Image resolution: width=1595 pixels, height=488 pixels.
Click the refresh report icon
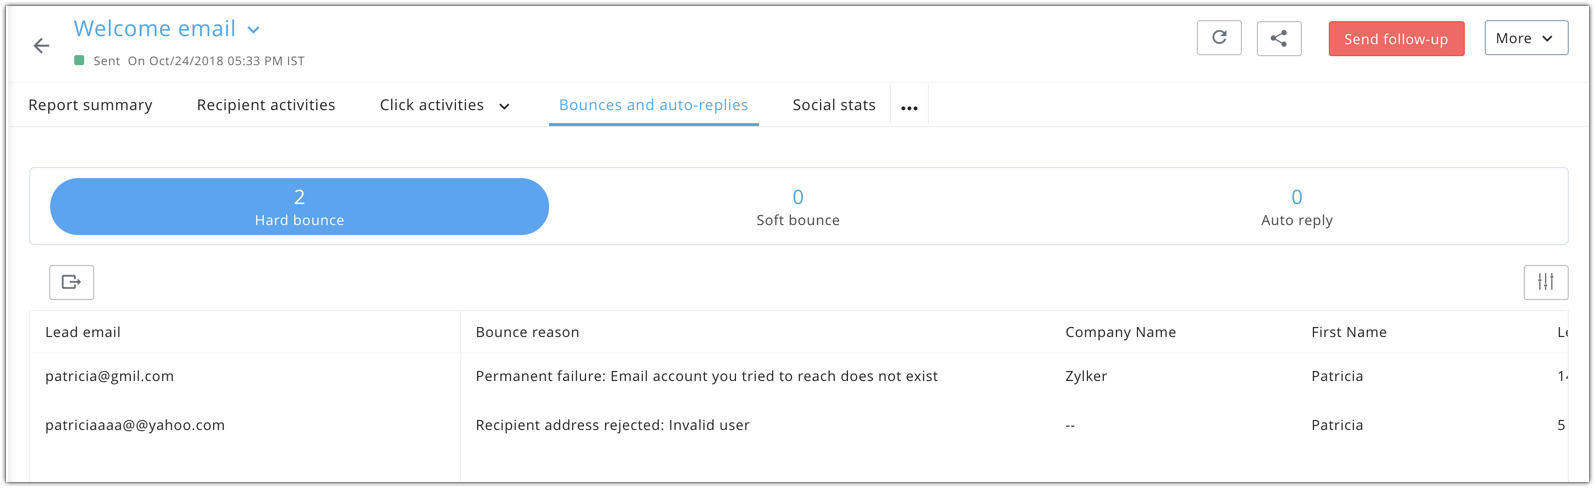click(x=1219, y=38)
